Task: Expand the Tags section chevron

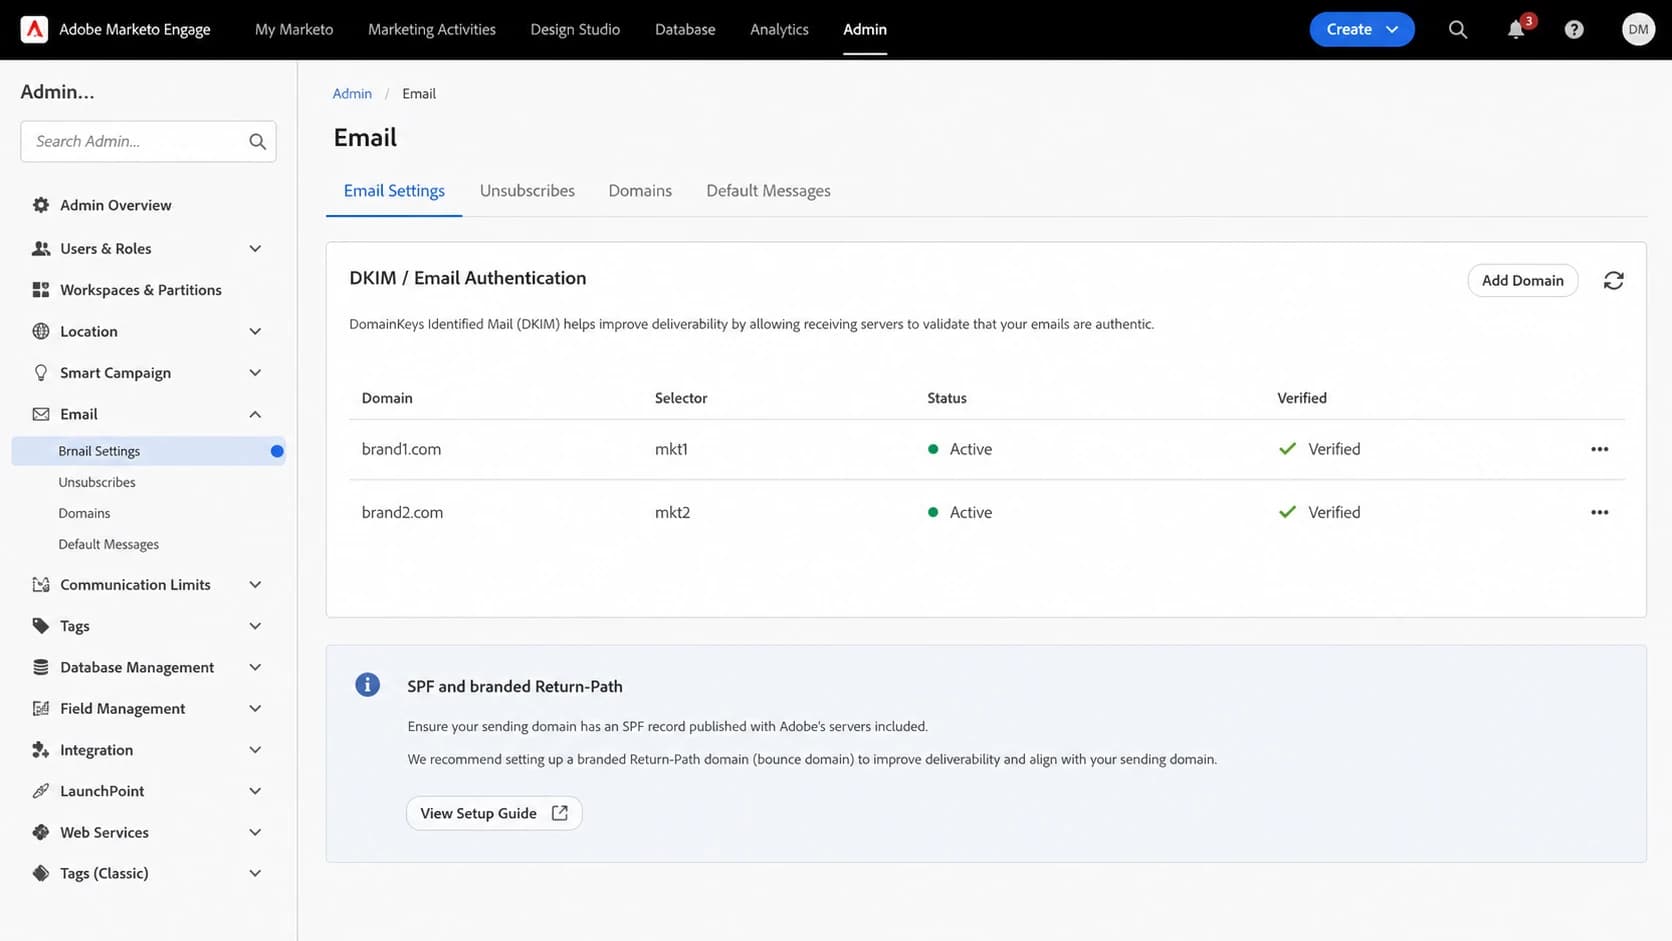Action: tap(255, 626)
